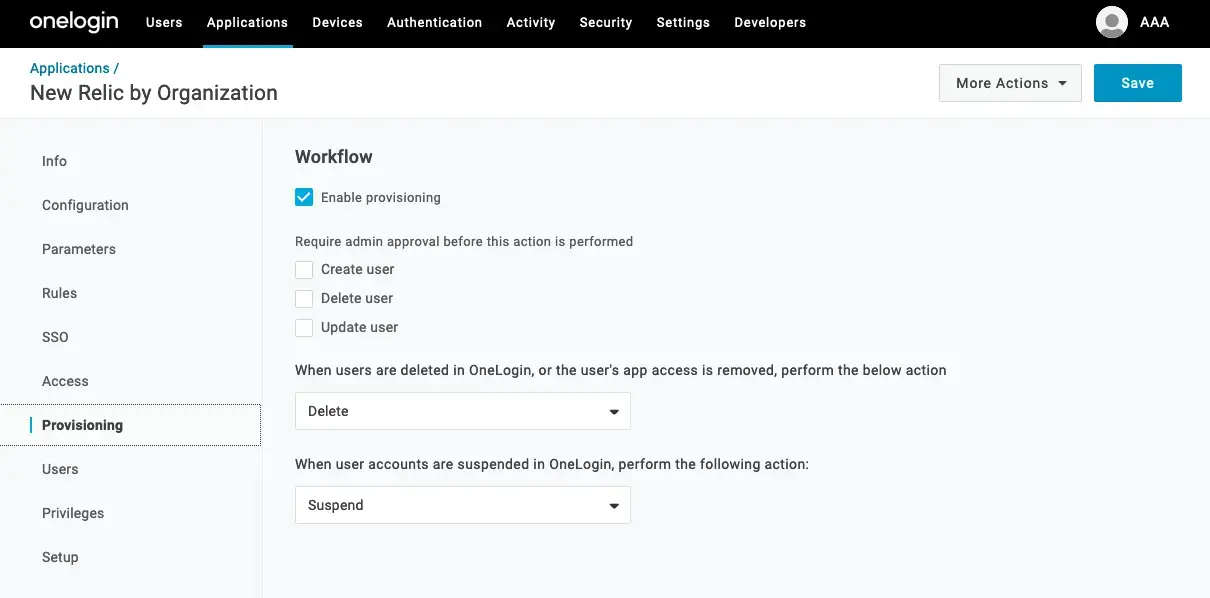Viewport: 1210px width, 598px height.
Task: Check the Update user approval option
Action: 304,327
